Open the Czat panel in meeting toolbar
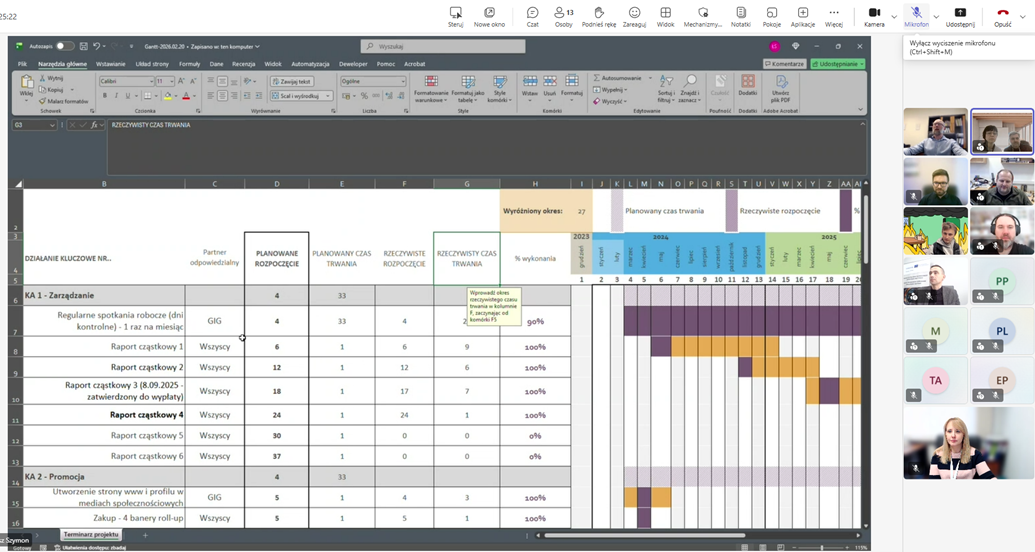This screenshot has width=1035, height=552. (533, 16)
